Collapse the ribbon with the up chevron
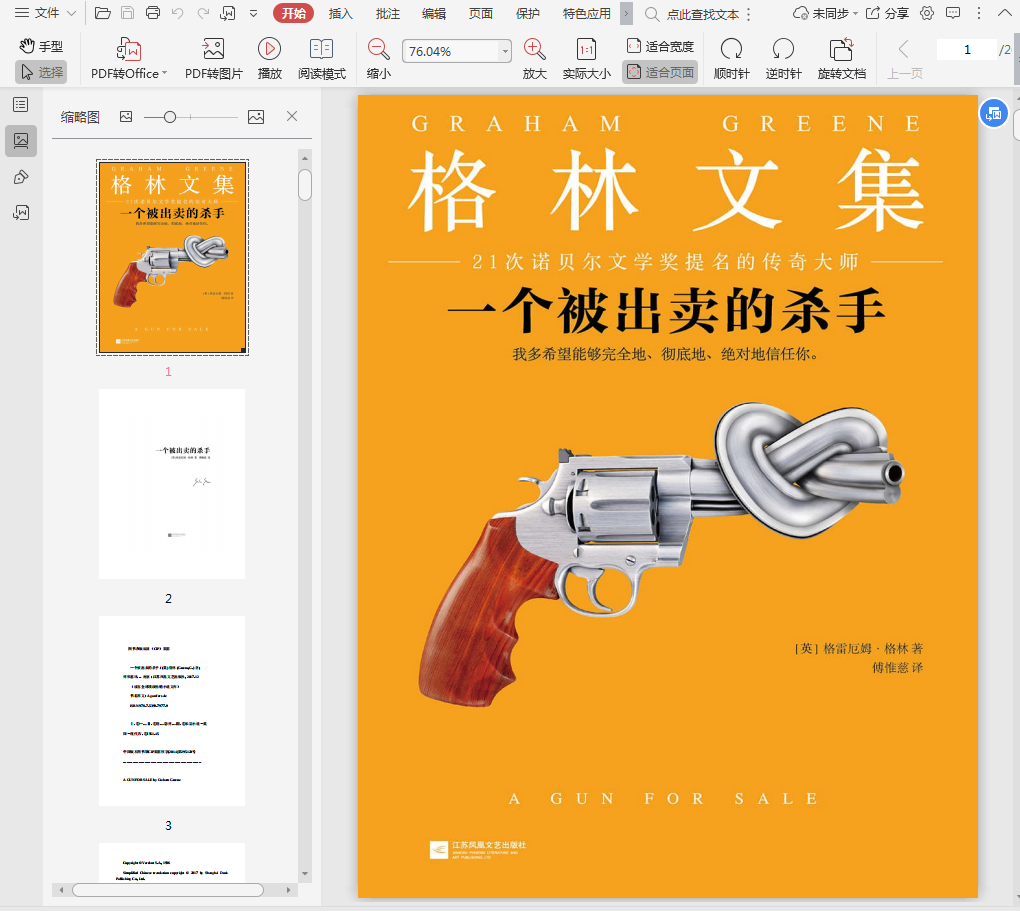Viewport: 1020px width, 911px height. [1005, 13]
